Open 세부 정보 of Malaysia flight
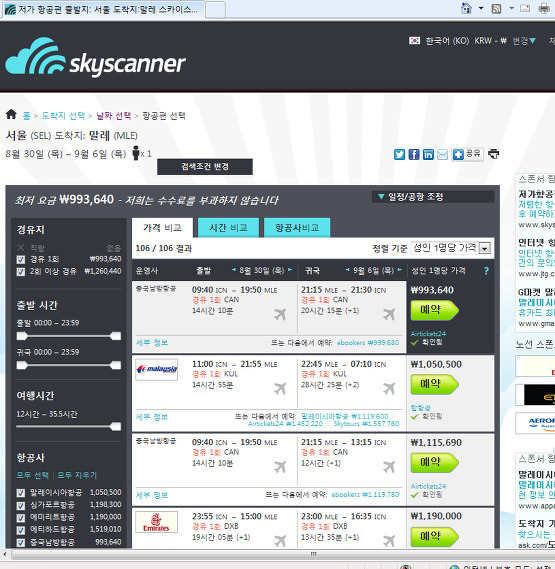555x569 pixels. (x=152, y=417)
